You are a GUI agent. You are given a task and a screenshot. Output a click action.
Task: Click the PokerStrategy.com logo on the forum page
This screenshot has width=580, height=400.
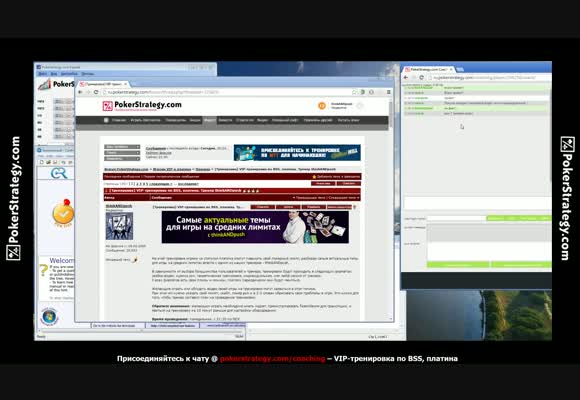pos(142,105)
